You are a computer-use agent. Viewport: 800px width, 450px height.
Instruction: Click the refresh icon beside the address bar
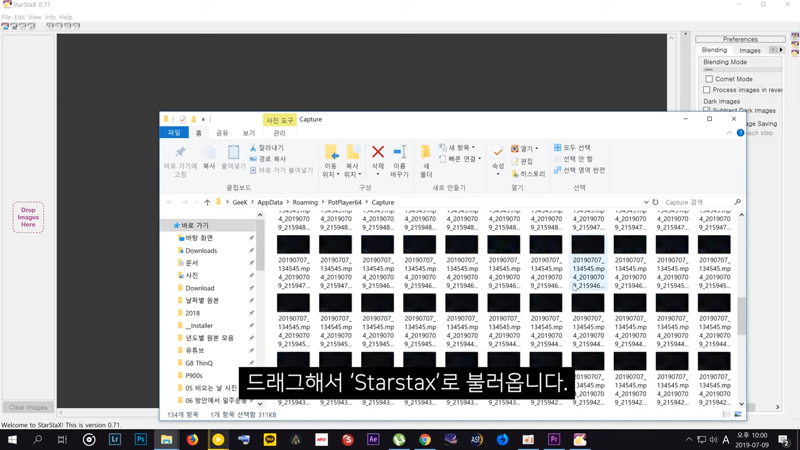(655, 202)
